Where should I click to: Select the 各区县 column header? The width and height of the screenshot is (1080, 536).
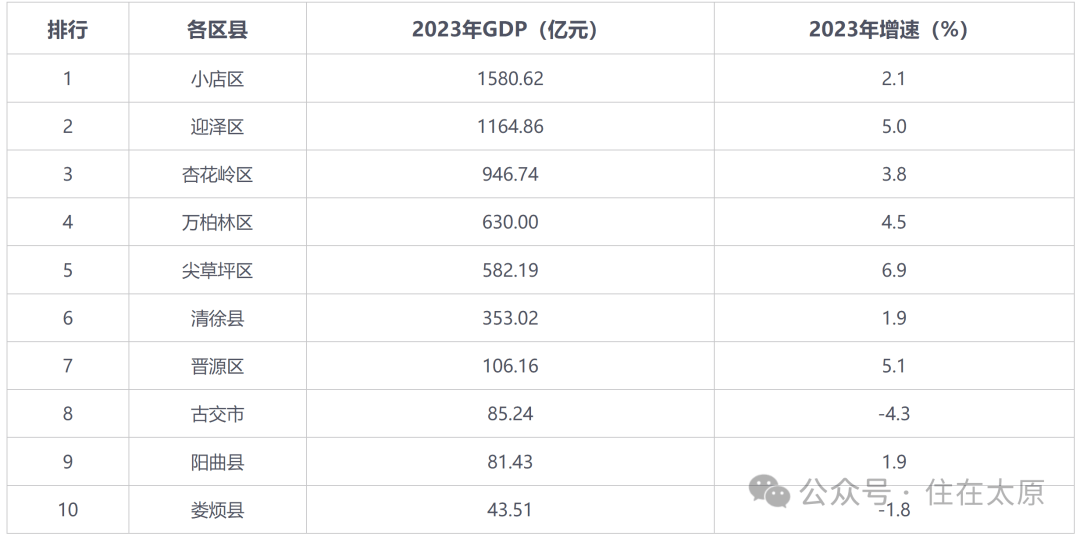(x=217, y=30)
